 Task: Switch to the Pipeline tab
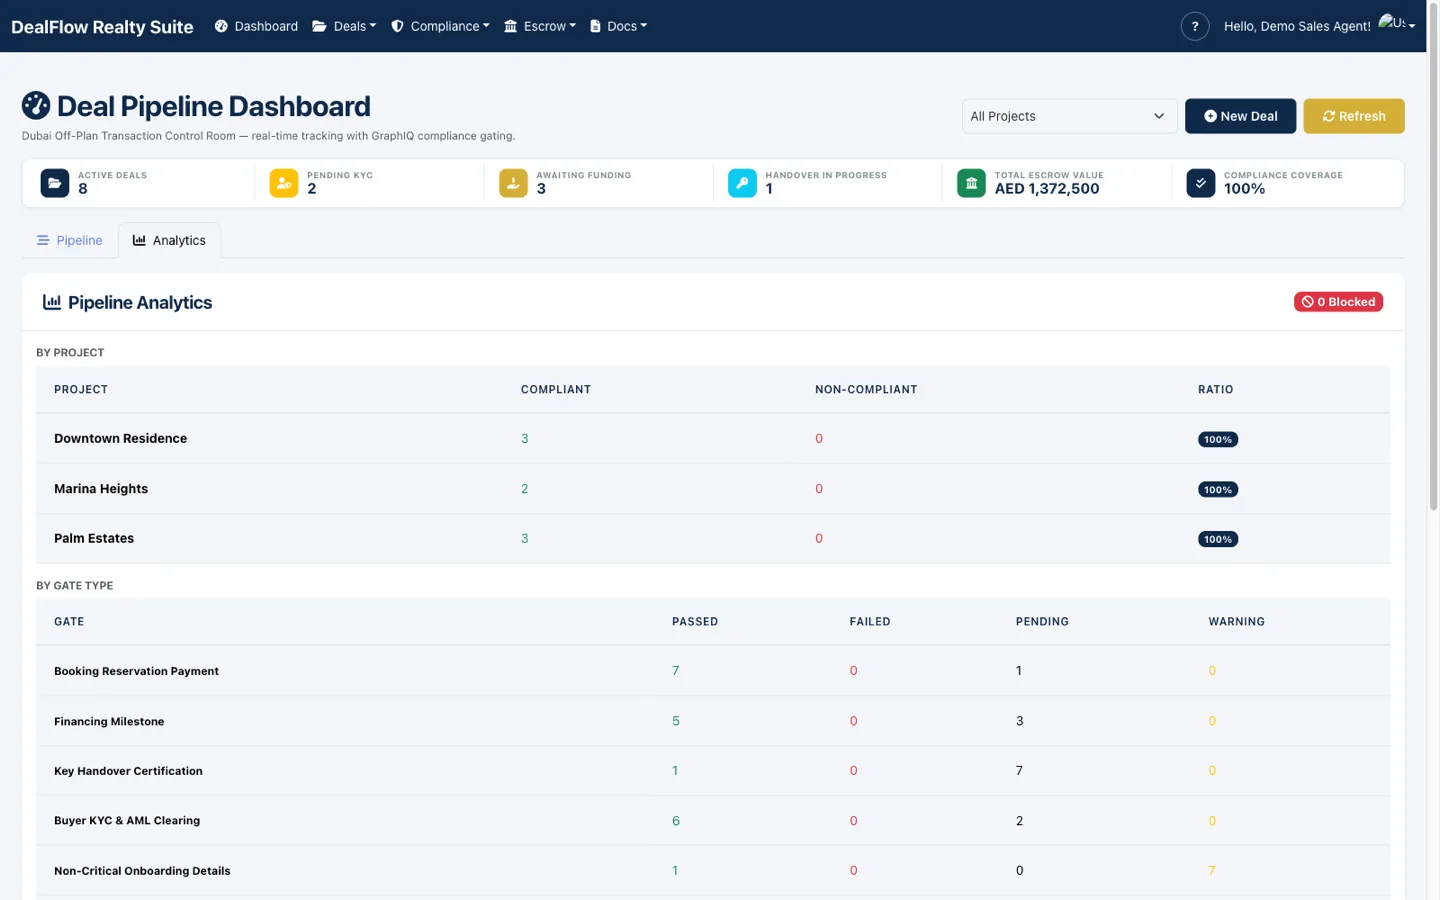[70, 240]
